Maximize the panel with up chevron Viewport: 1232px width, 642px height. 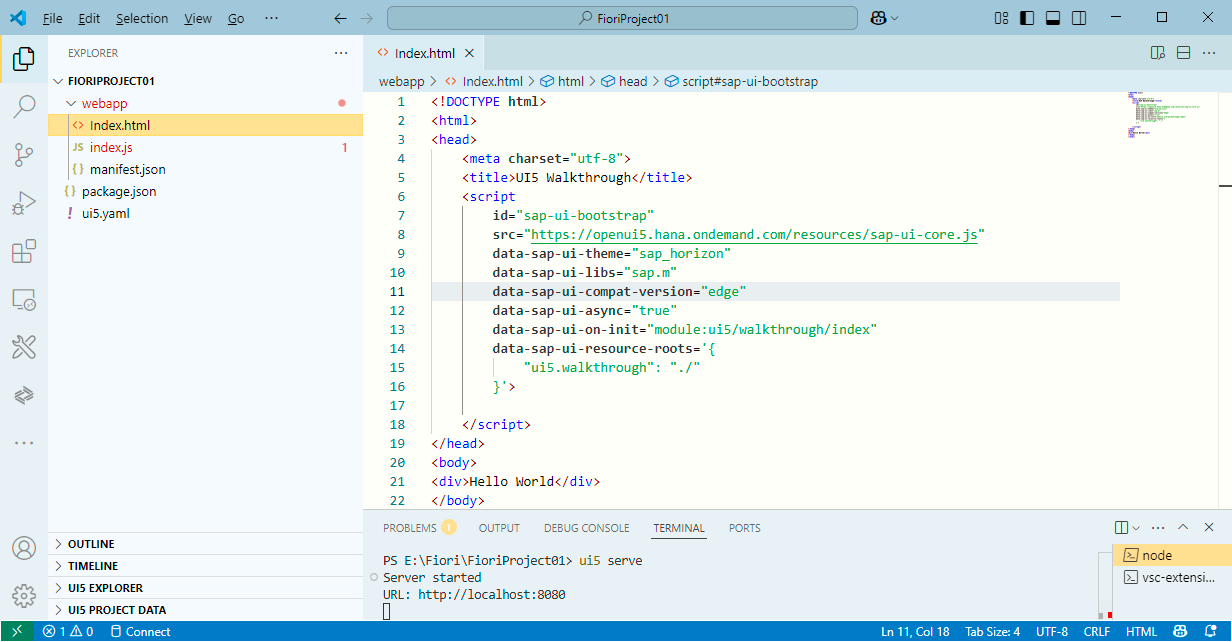click(x=1184, y=527)
